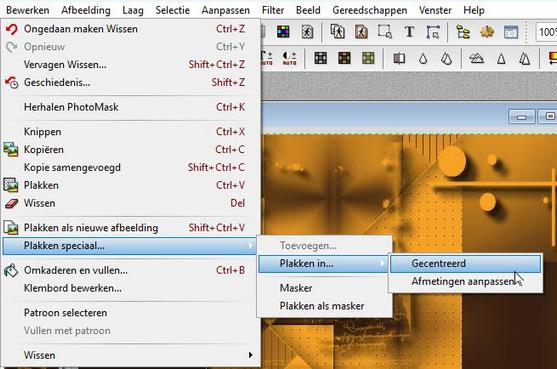Open Geschiedenis from the edit menu

(131, 82)
